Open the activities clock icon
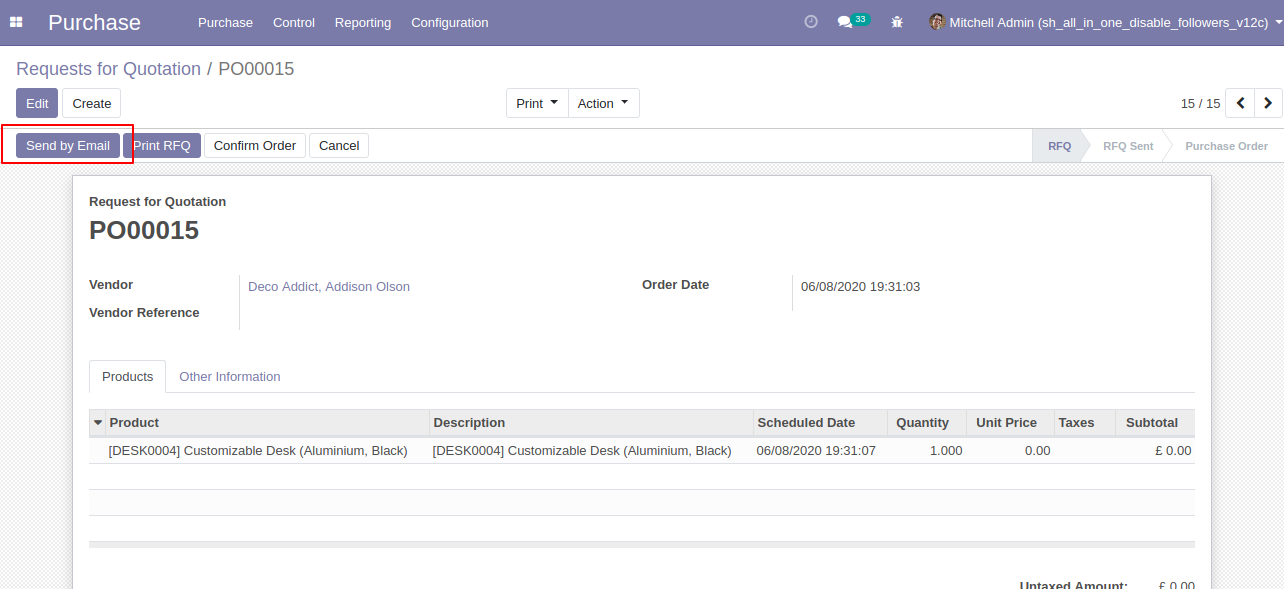 point(811,22)
